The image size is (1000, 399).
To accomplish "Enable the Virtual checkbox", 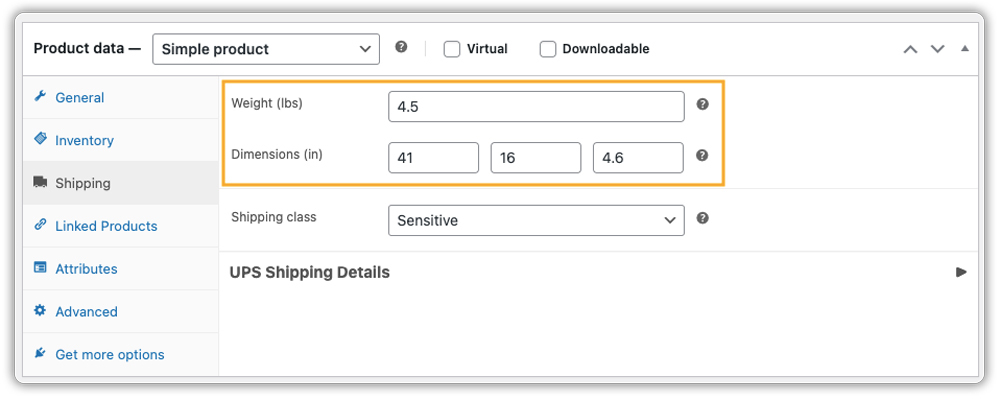I will tap(452, 49).
